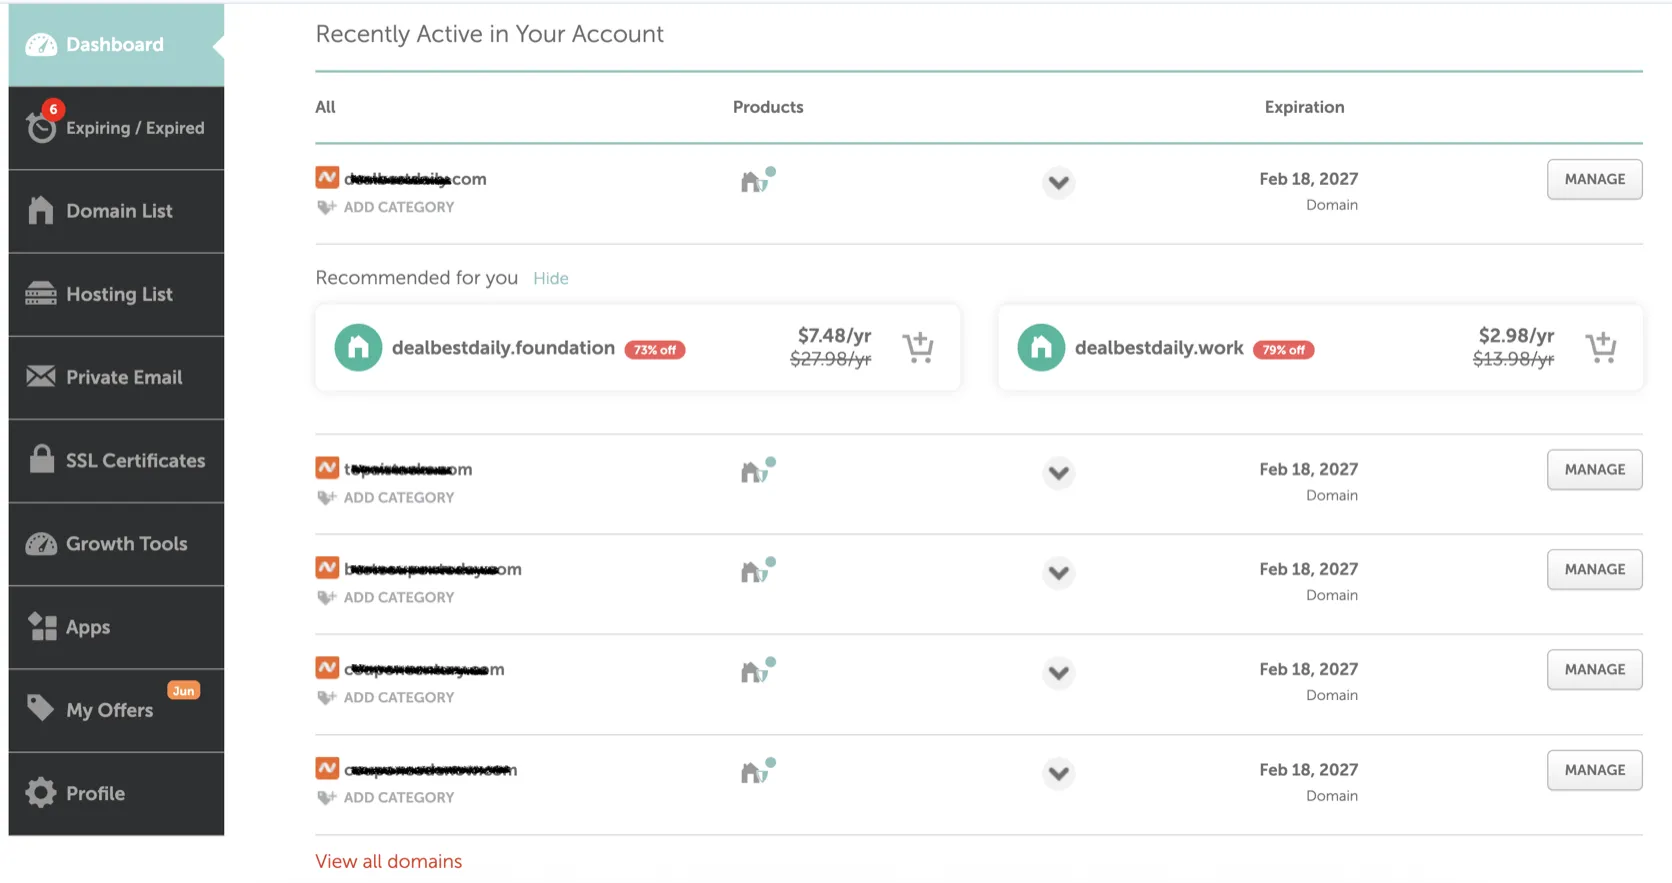Click the Growth Tools gauge icon
The image size is (1672, 883).
(x=41, y=543)
